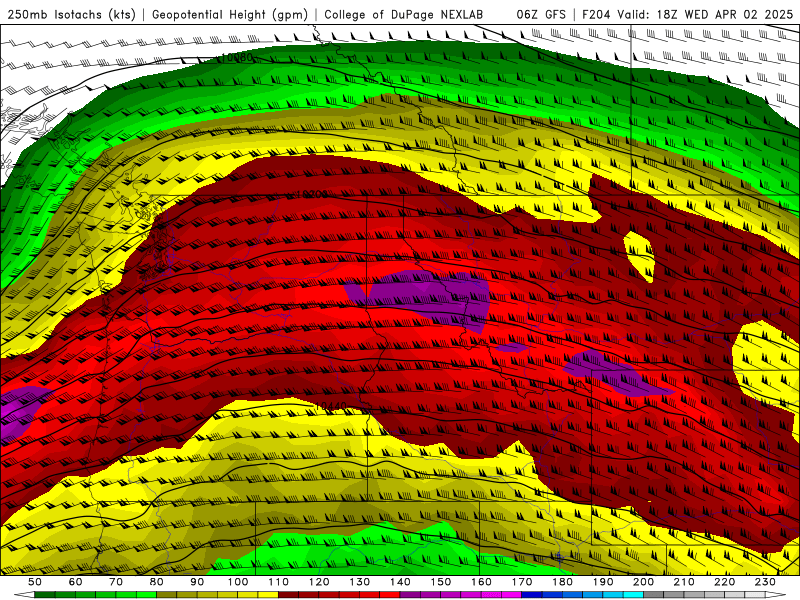Image resolution: width=800 pixels, height=600 pixels.
Task: Select the bright red swatch just before 140
Action: tap(390, 595)
